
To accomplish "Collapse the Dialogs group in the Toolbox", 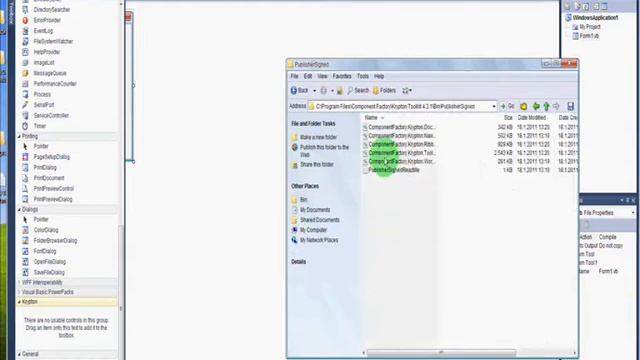I will pyautogui.click(x=19, y=209).
